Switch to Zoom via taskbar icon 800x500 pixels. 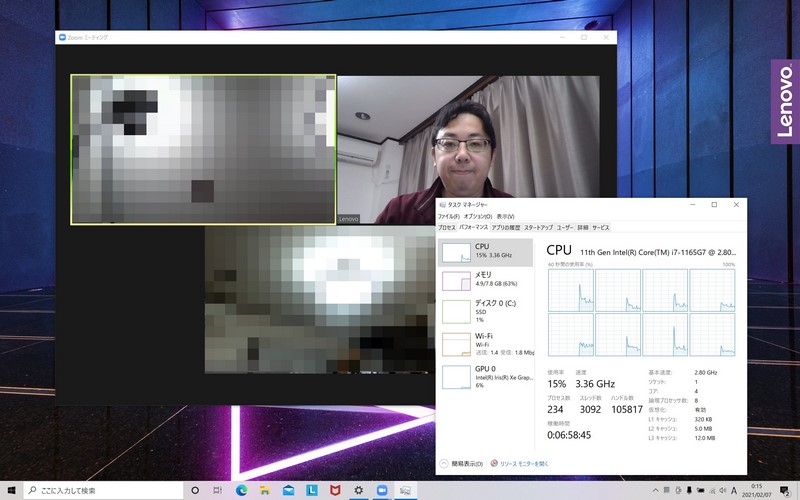(382, 490)
